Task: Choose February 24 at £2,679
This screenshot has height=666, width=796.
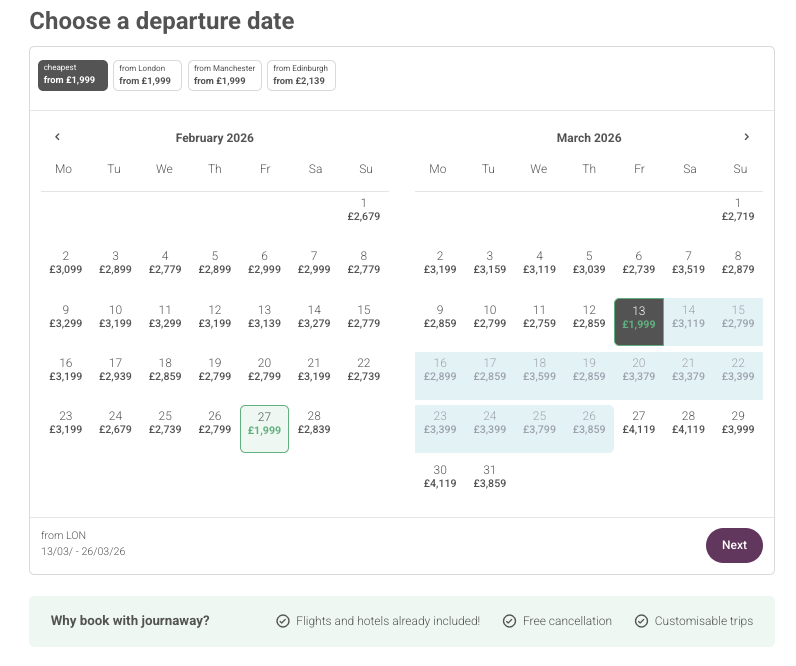Action: 116,422
